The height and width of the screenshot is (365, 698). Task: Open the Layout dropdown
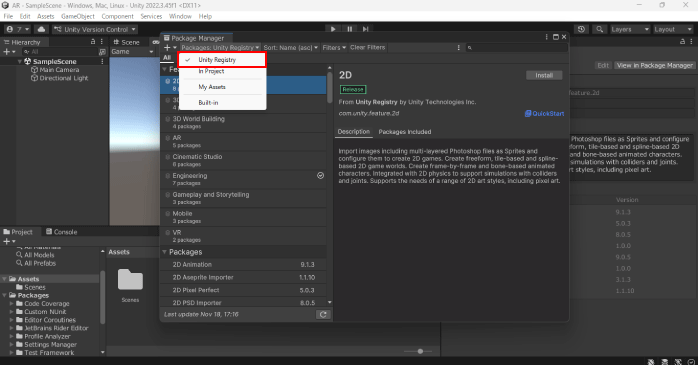click(672, 29)
